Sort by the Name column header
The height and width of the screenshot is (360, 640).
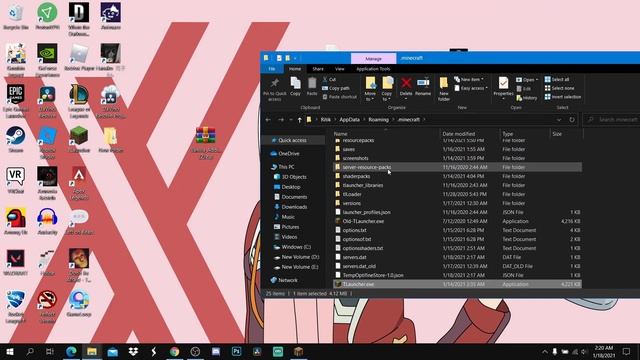[340, 134]
